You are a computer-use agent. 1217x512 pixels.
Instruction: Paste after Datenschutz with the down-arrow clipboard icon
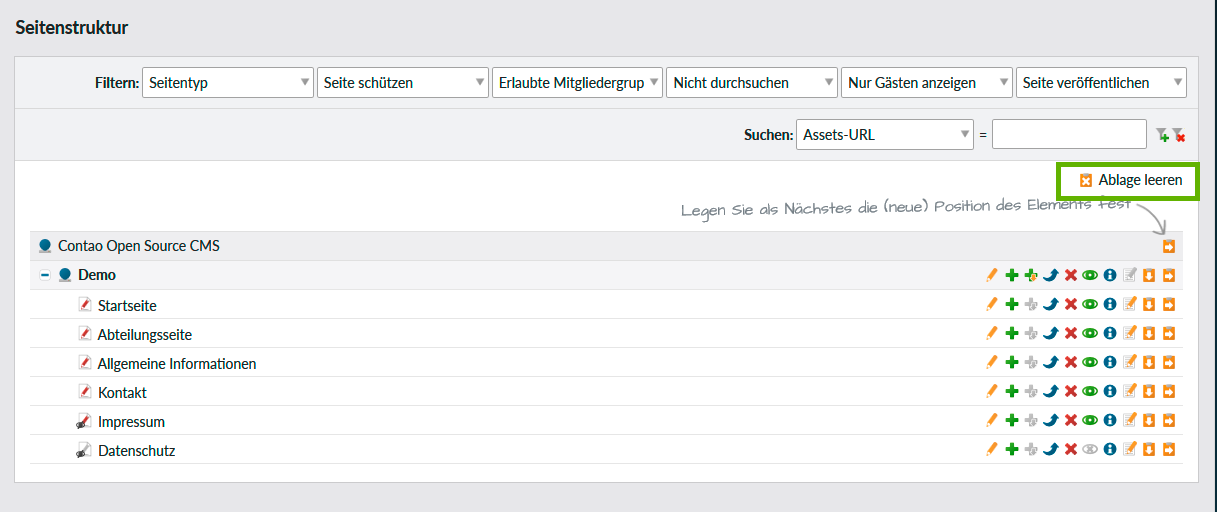(x=1148, y=450)
